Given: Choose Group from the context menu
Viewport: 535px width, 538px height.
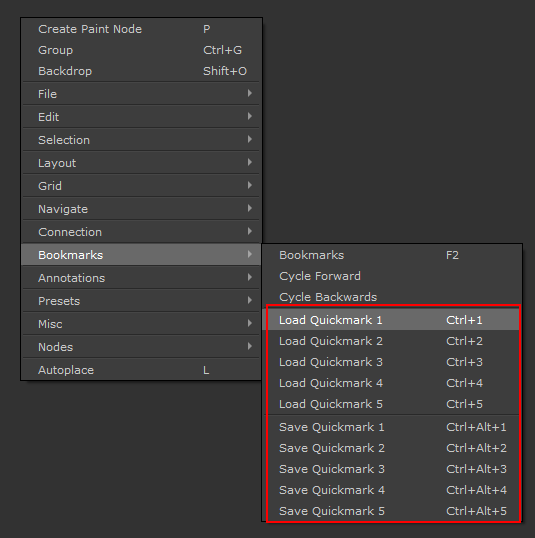Looking at the screenshot, I should (141, 50).
